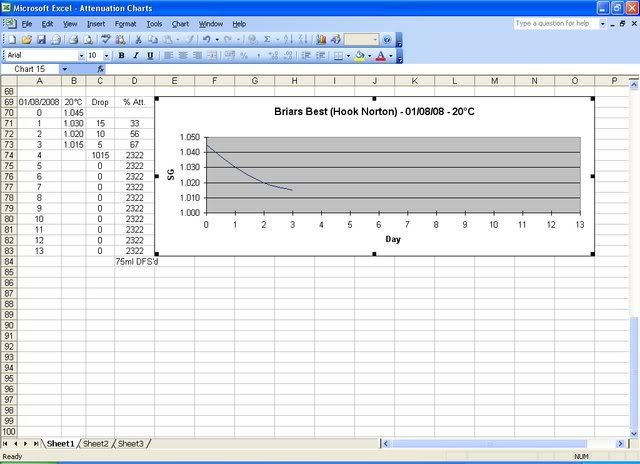This screenshot has width=640, height=464.
Task: Select cell containing 75ml DFS'd
Action: pos(137,262)
